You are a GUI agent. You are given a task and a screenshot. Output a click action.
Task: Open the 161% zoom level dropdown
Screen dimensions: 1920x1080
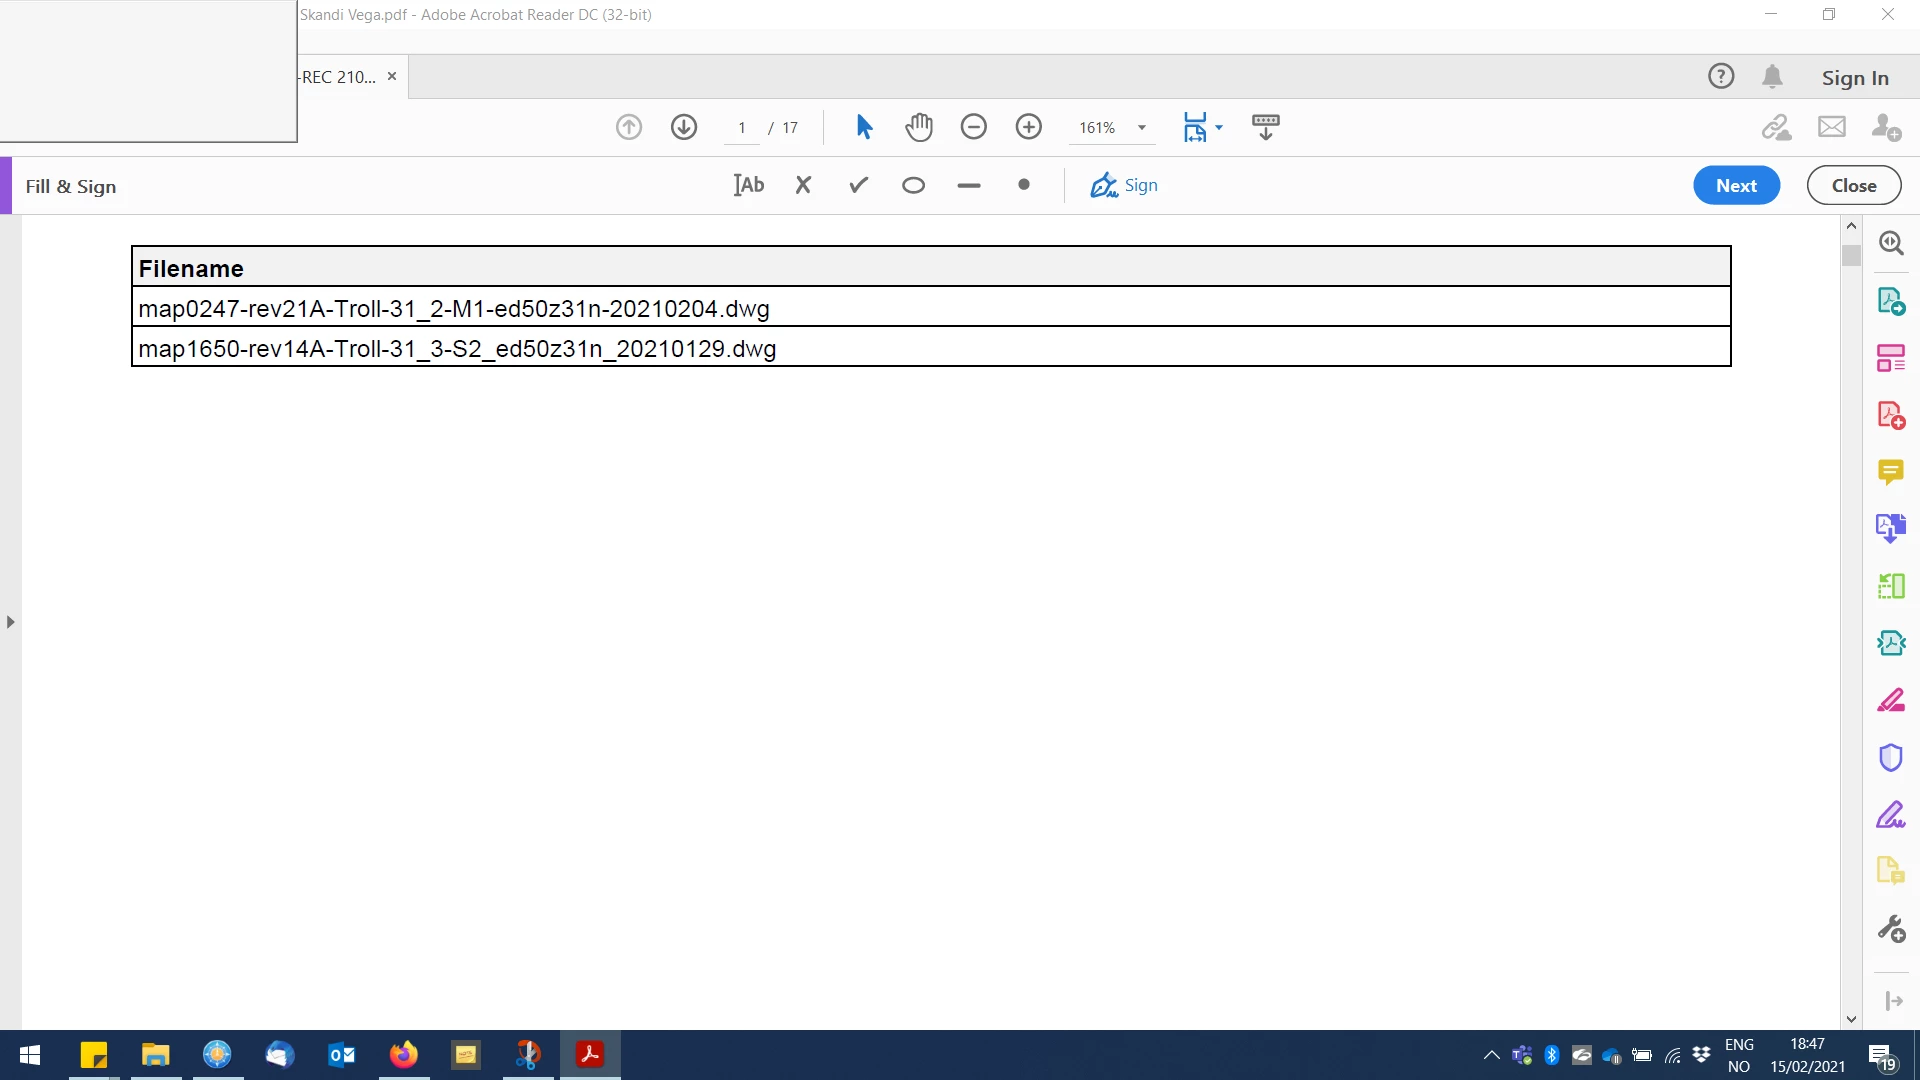[1141, 128]
